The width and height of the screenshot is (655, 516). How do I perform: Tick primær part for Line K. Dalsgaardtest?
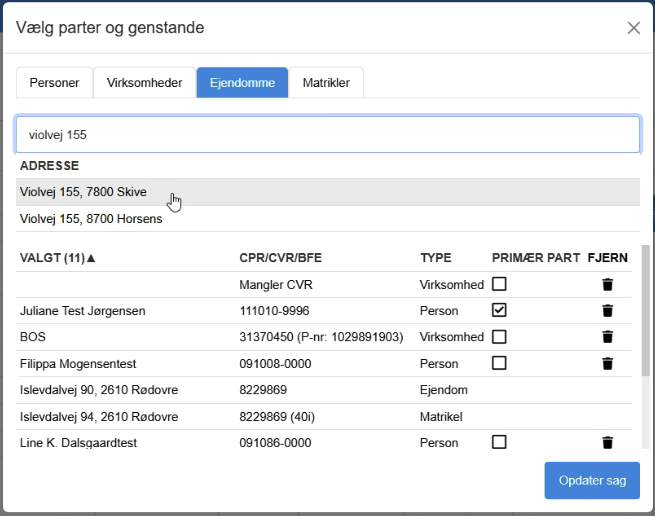pyautogui.click(x=500, y=442)
